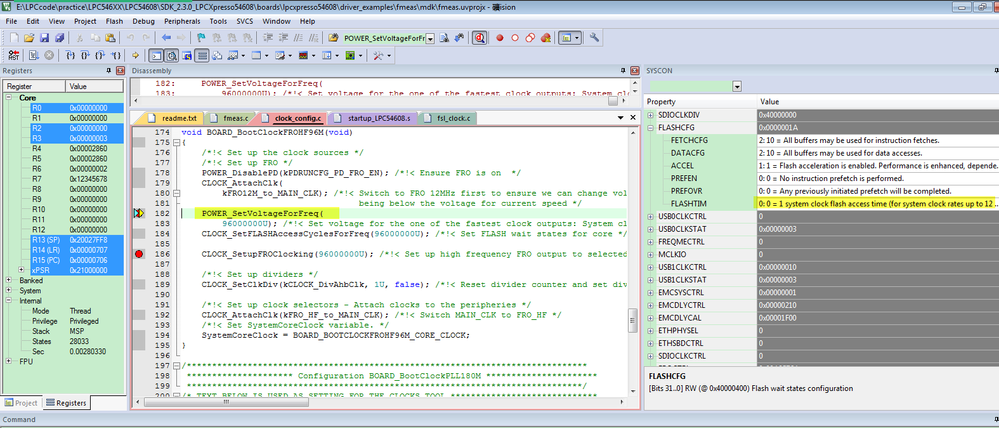The image size is (999, 428).
Task: Reset the CPU with RST button
Action: click(13, 55)
